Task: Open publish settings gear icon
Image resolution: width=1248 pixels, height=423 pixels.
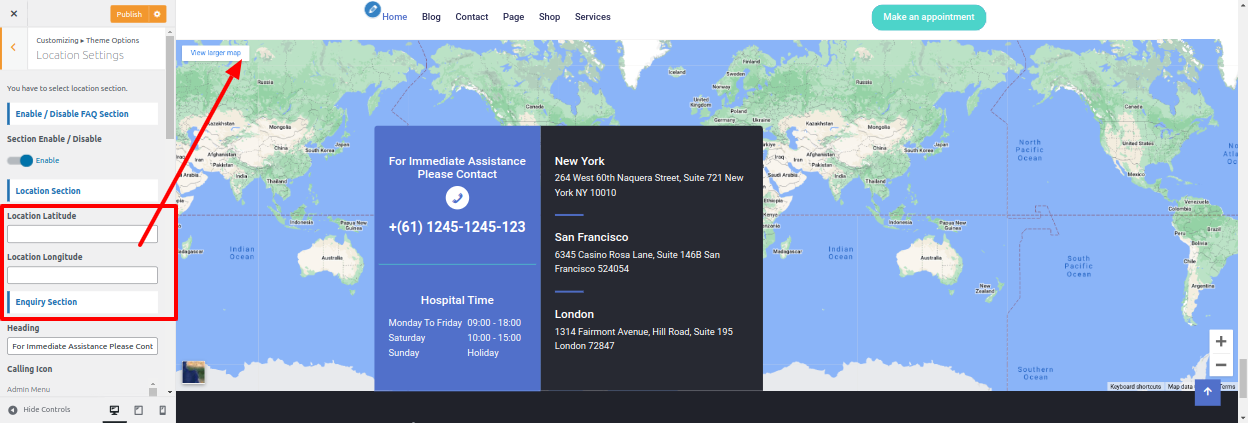Action: pyautogui.click(x=157, y=14)
